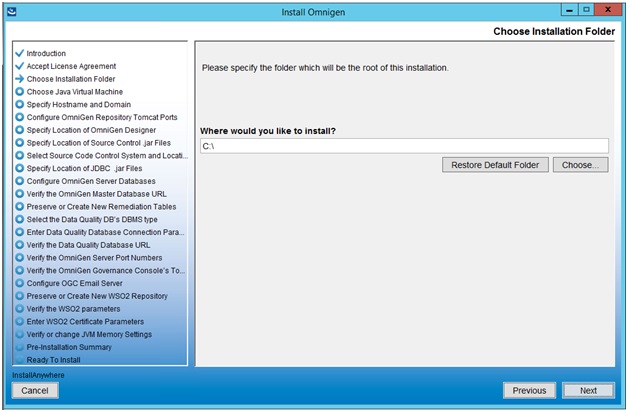628x412 pixels.
Task: Select the 'Introduction' step text
Action: click(x=46, y=53)
